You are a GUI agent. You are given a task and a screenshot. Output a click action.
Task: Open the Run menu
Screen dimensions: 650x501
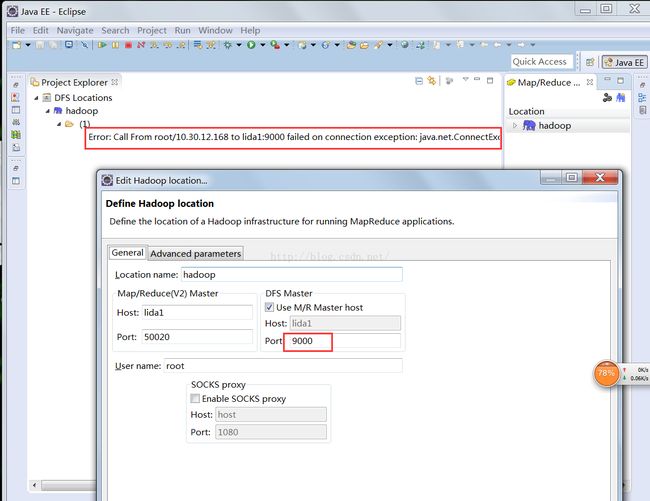coord(182,30)
